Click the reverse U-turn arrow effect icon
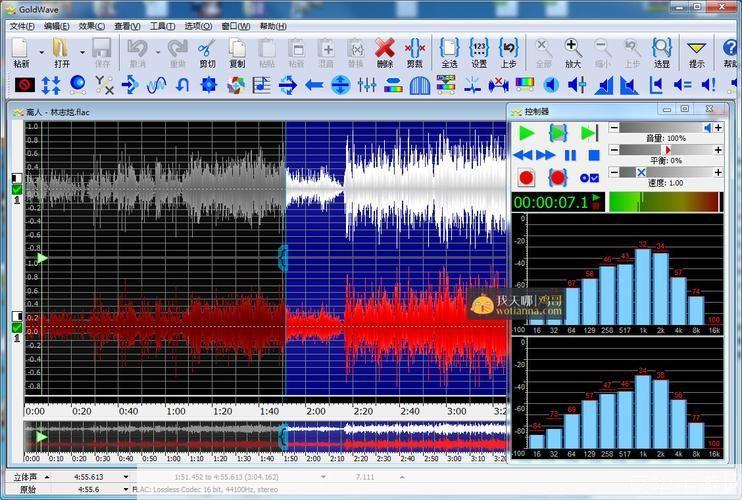 [x=183, y=85]
